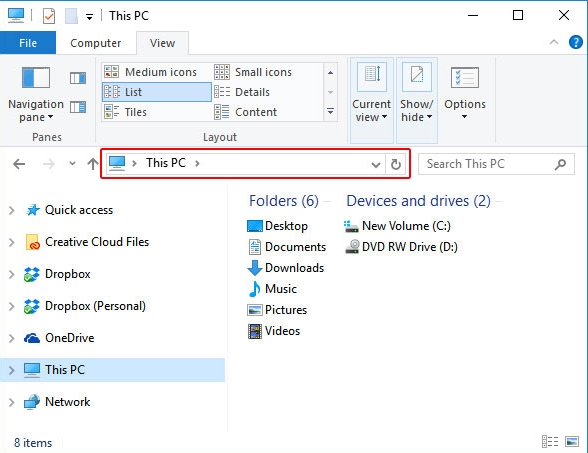Click the Search This PC field
Viewport: 588px width, 453px height.
(x=496, y=164)
